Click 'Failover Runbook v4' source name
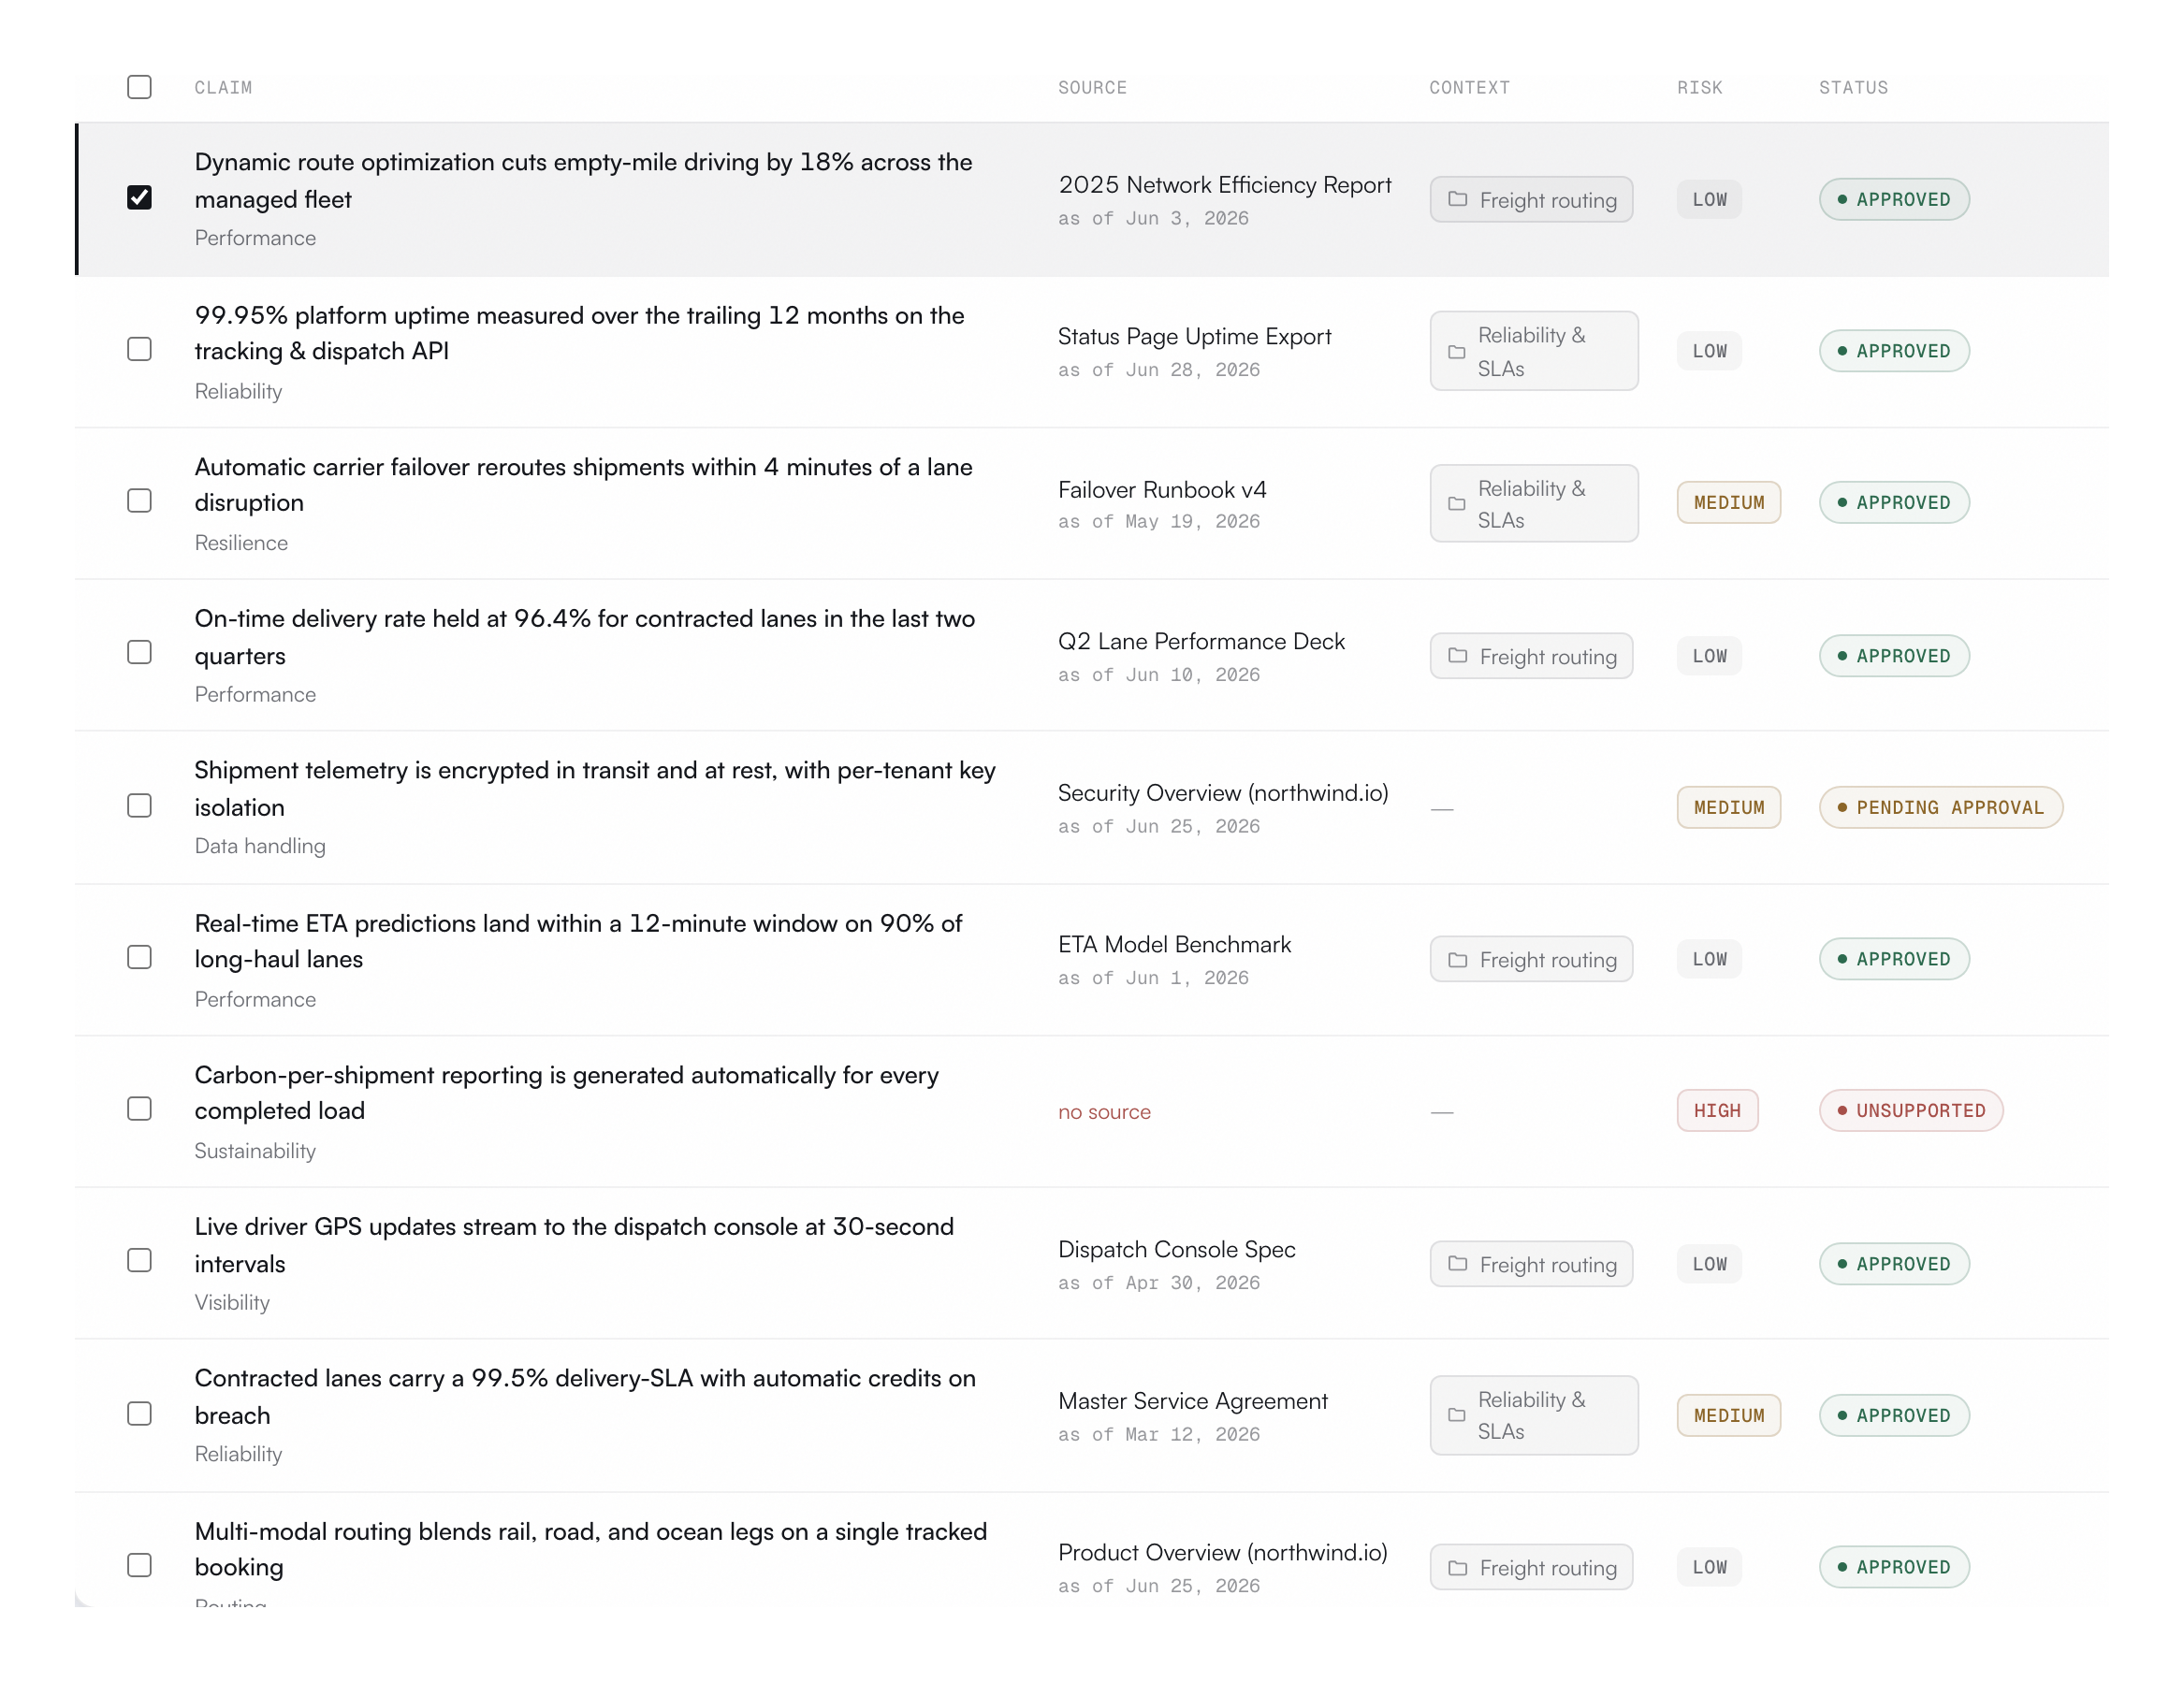Image resolution: width=2184 pixels, height=1682 pixels. 1162,490
